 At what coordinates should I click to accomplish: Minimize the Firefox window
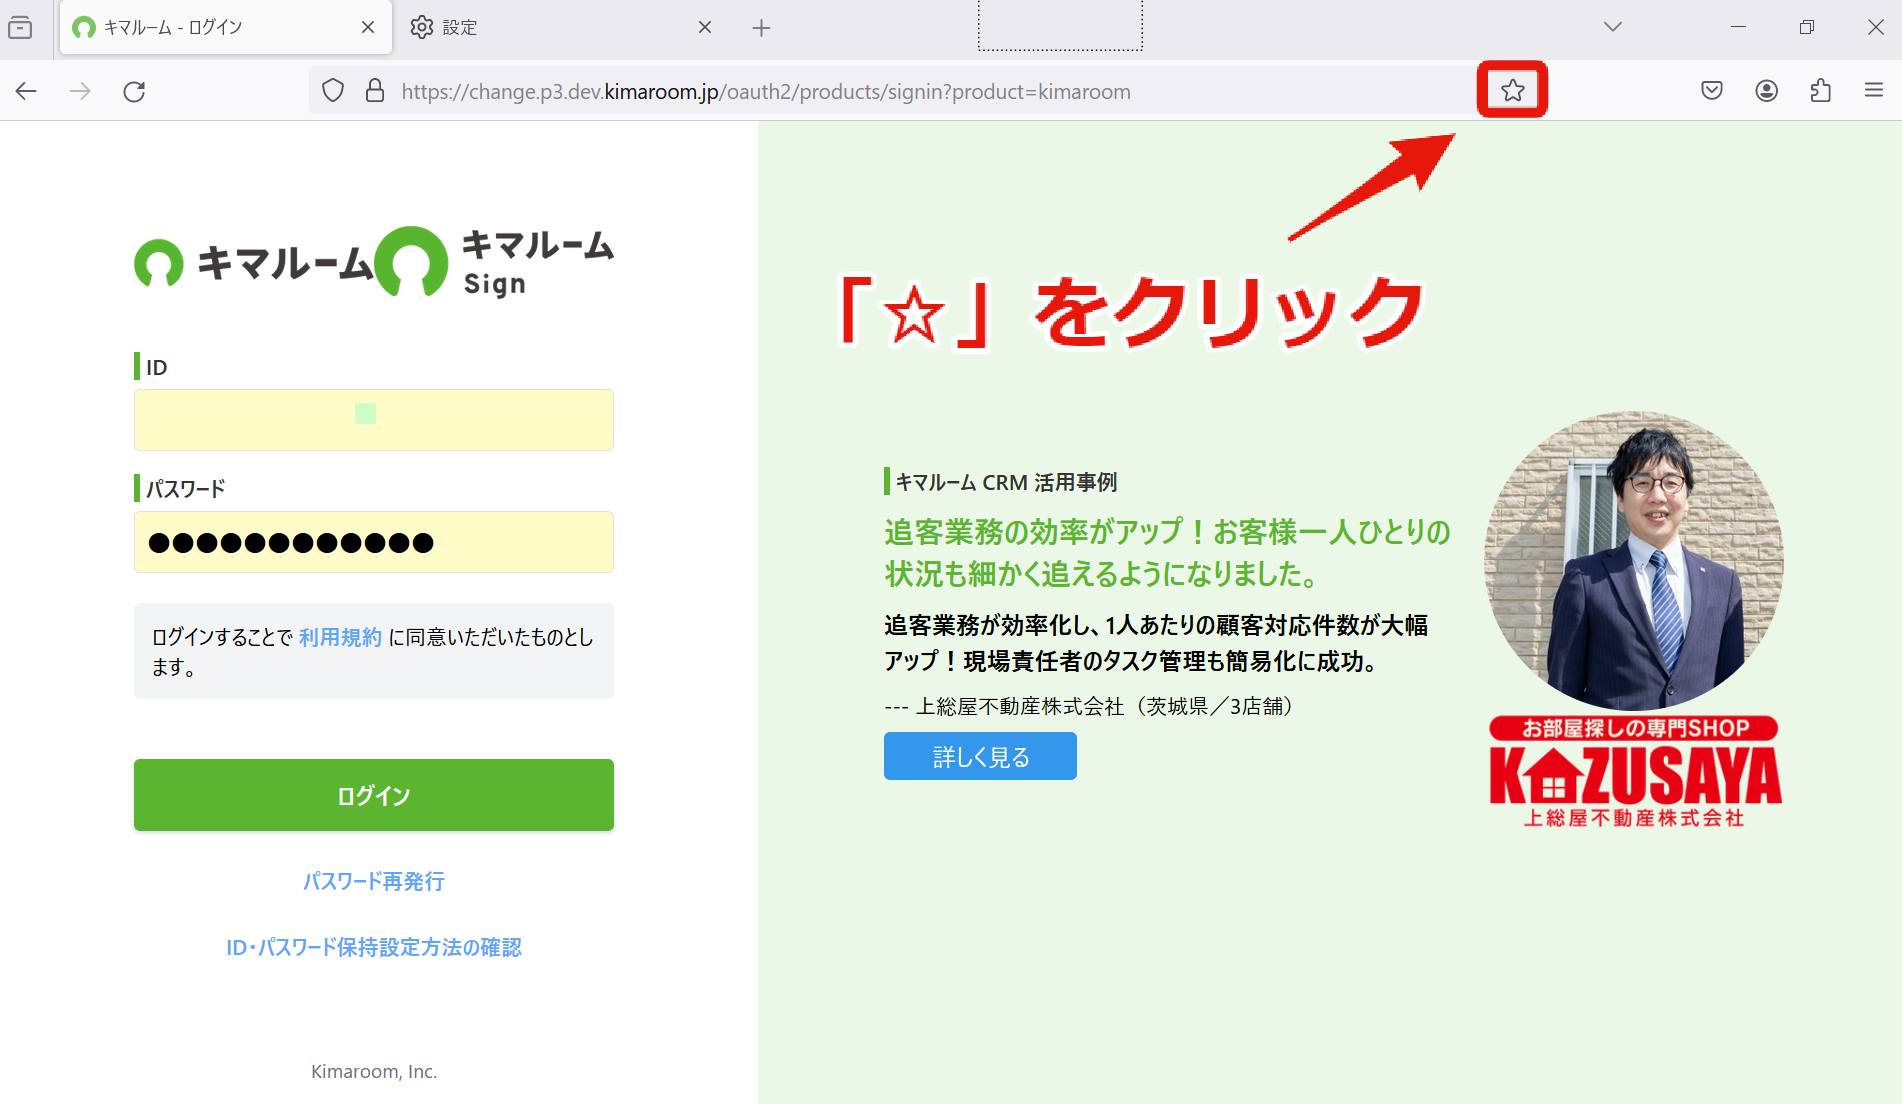1738,27
